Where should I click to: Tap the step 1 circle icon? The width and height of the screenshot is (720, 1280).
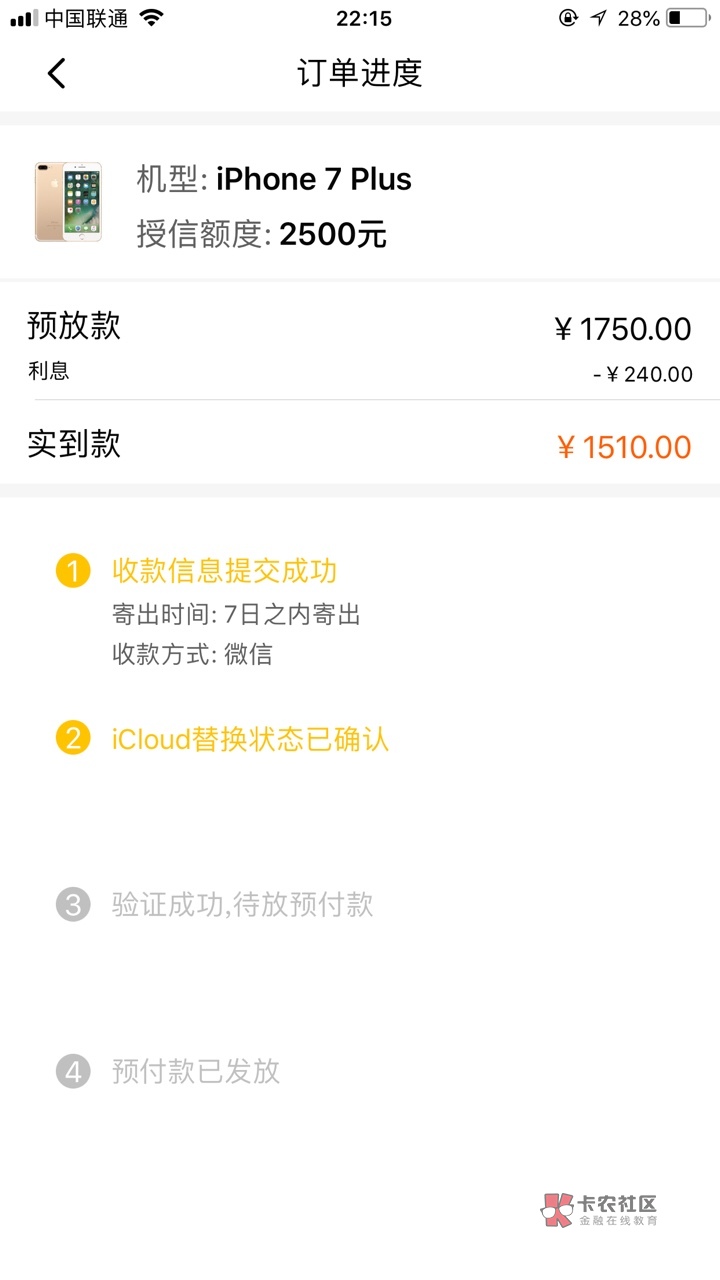73,572
